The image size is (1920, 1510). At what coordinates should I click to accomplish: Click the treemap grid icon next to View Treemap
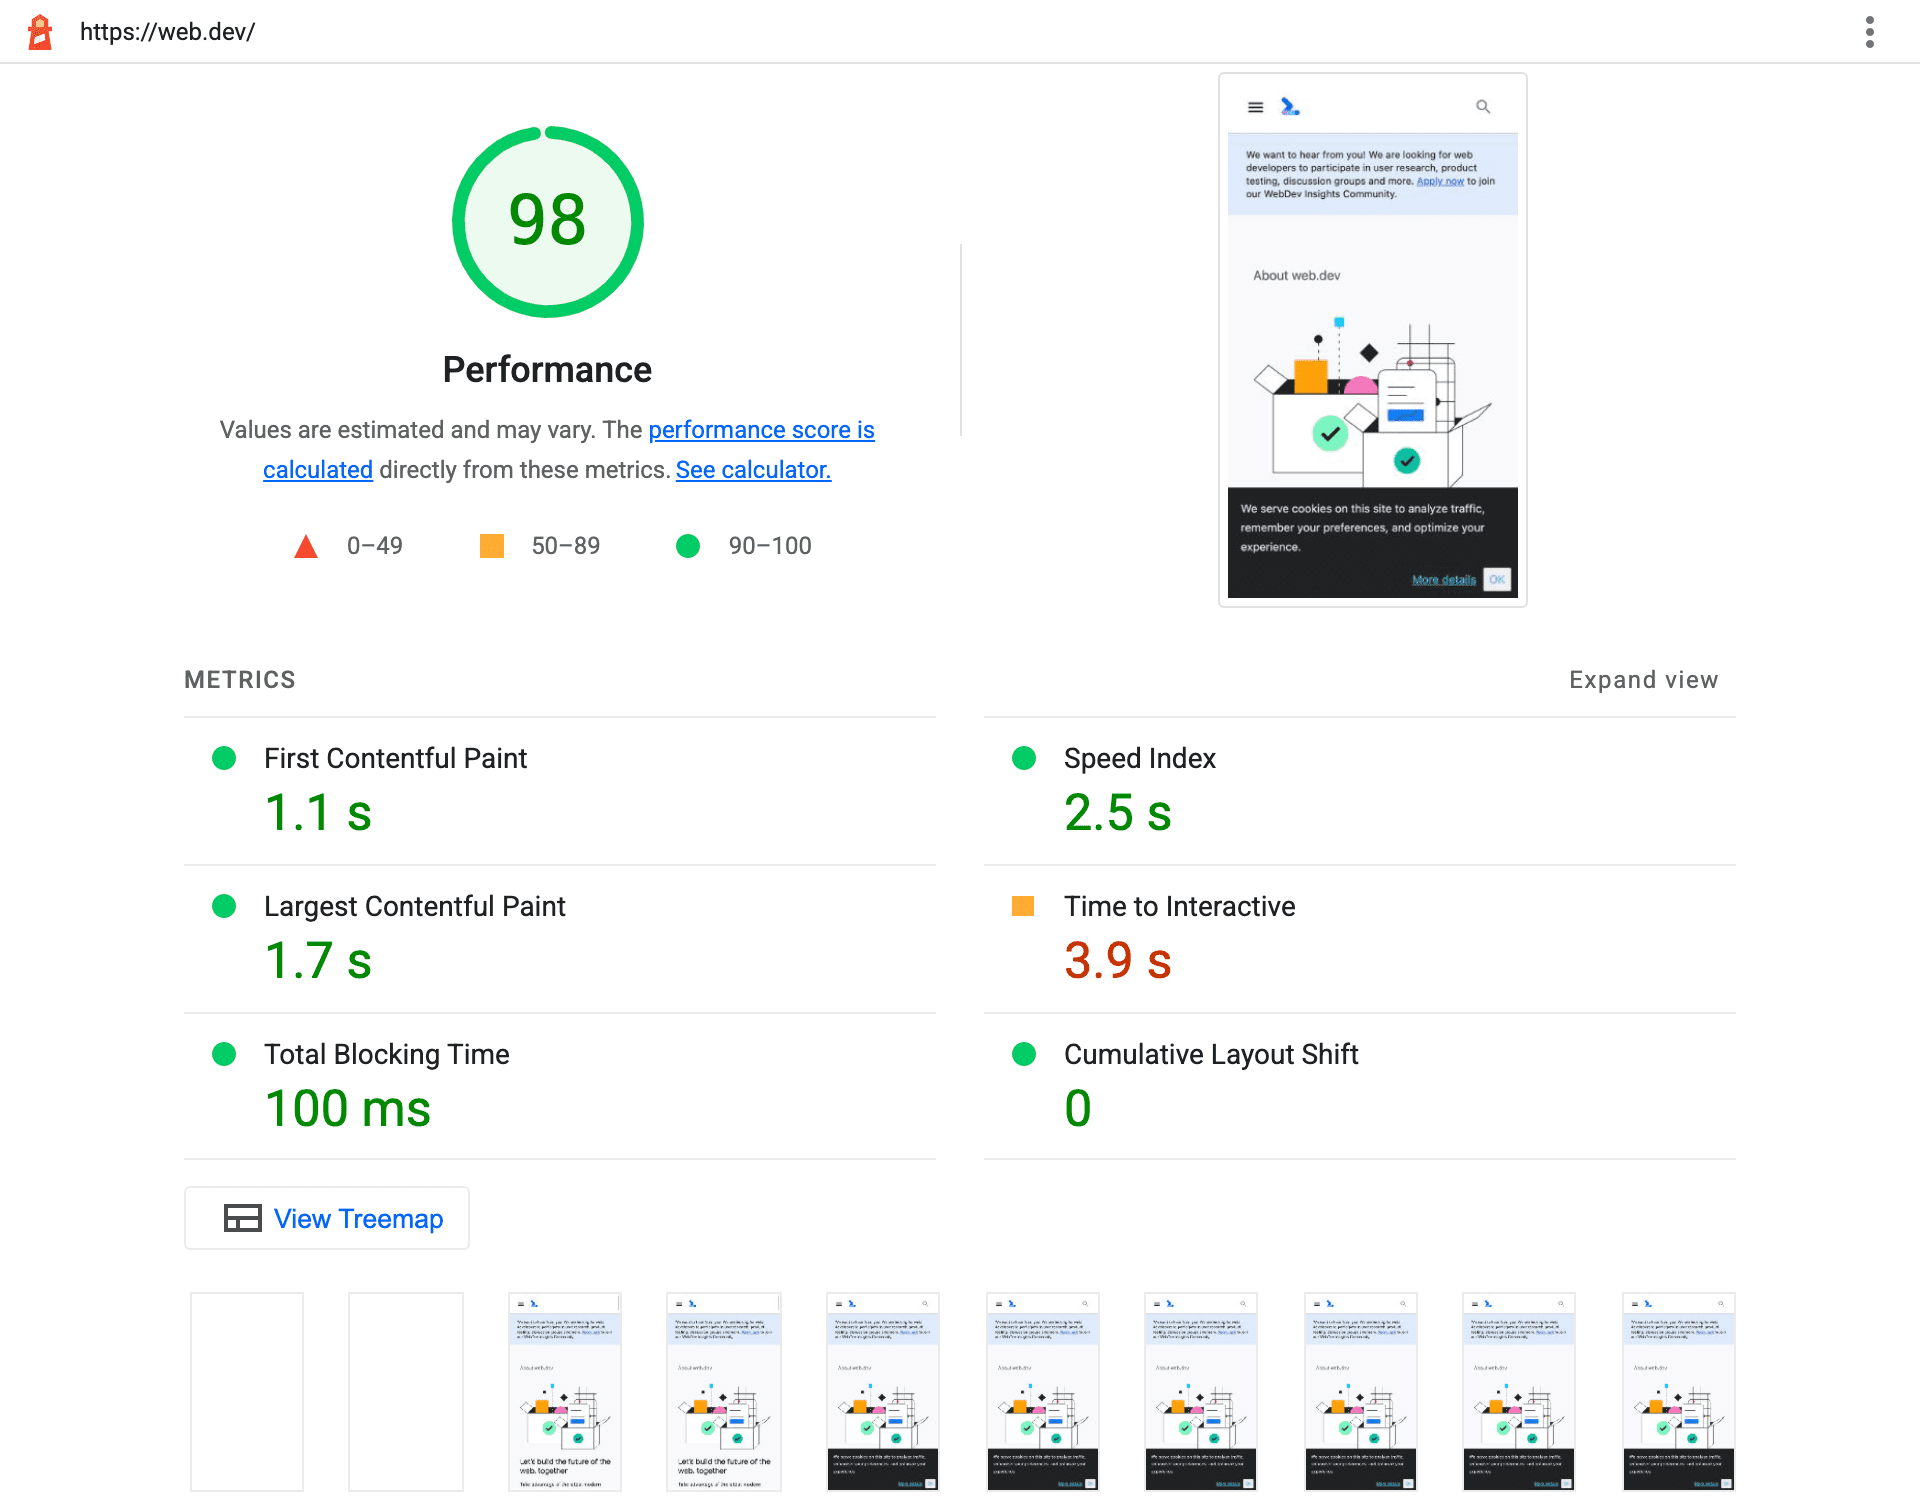coord(240,1219)
